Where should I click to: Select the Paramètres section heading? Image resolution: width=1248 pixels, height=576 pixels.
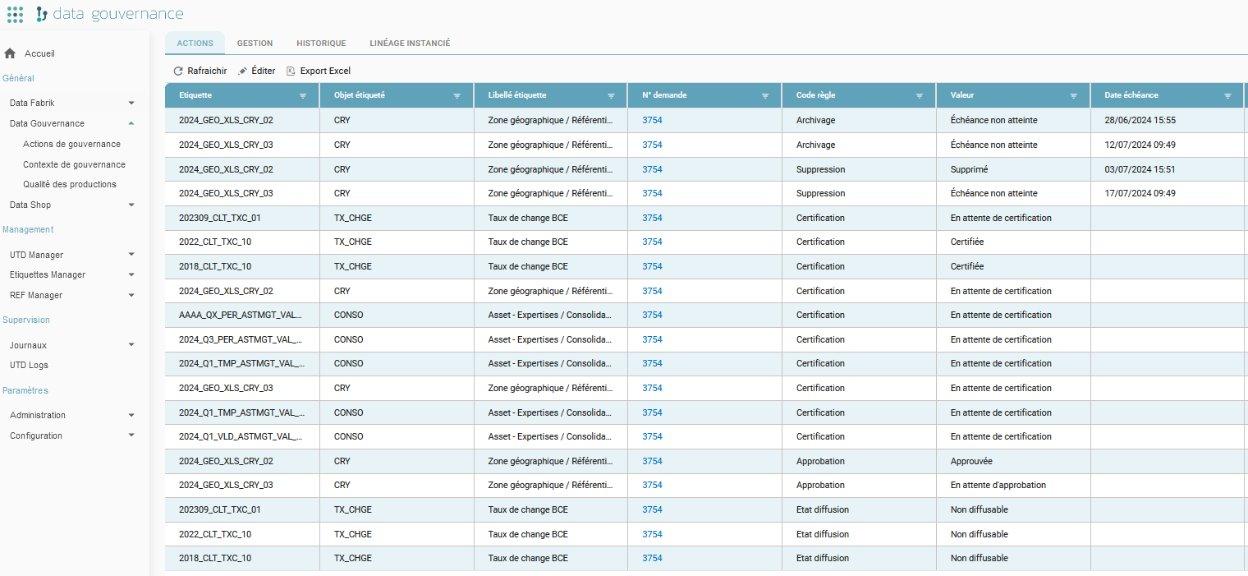(x=25, y=390)
